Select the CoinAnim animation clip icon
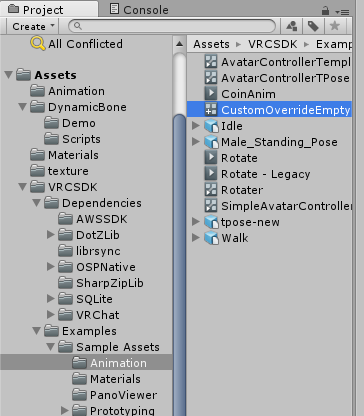Image resolution: width=364 pixels, height=416 pixels. pos(211,94)
